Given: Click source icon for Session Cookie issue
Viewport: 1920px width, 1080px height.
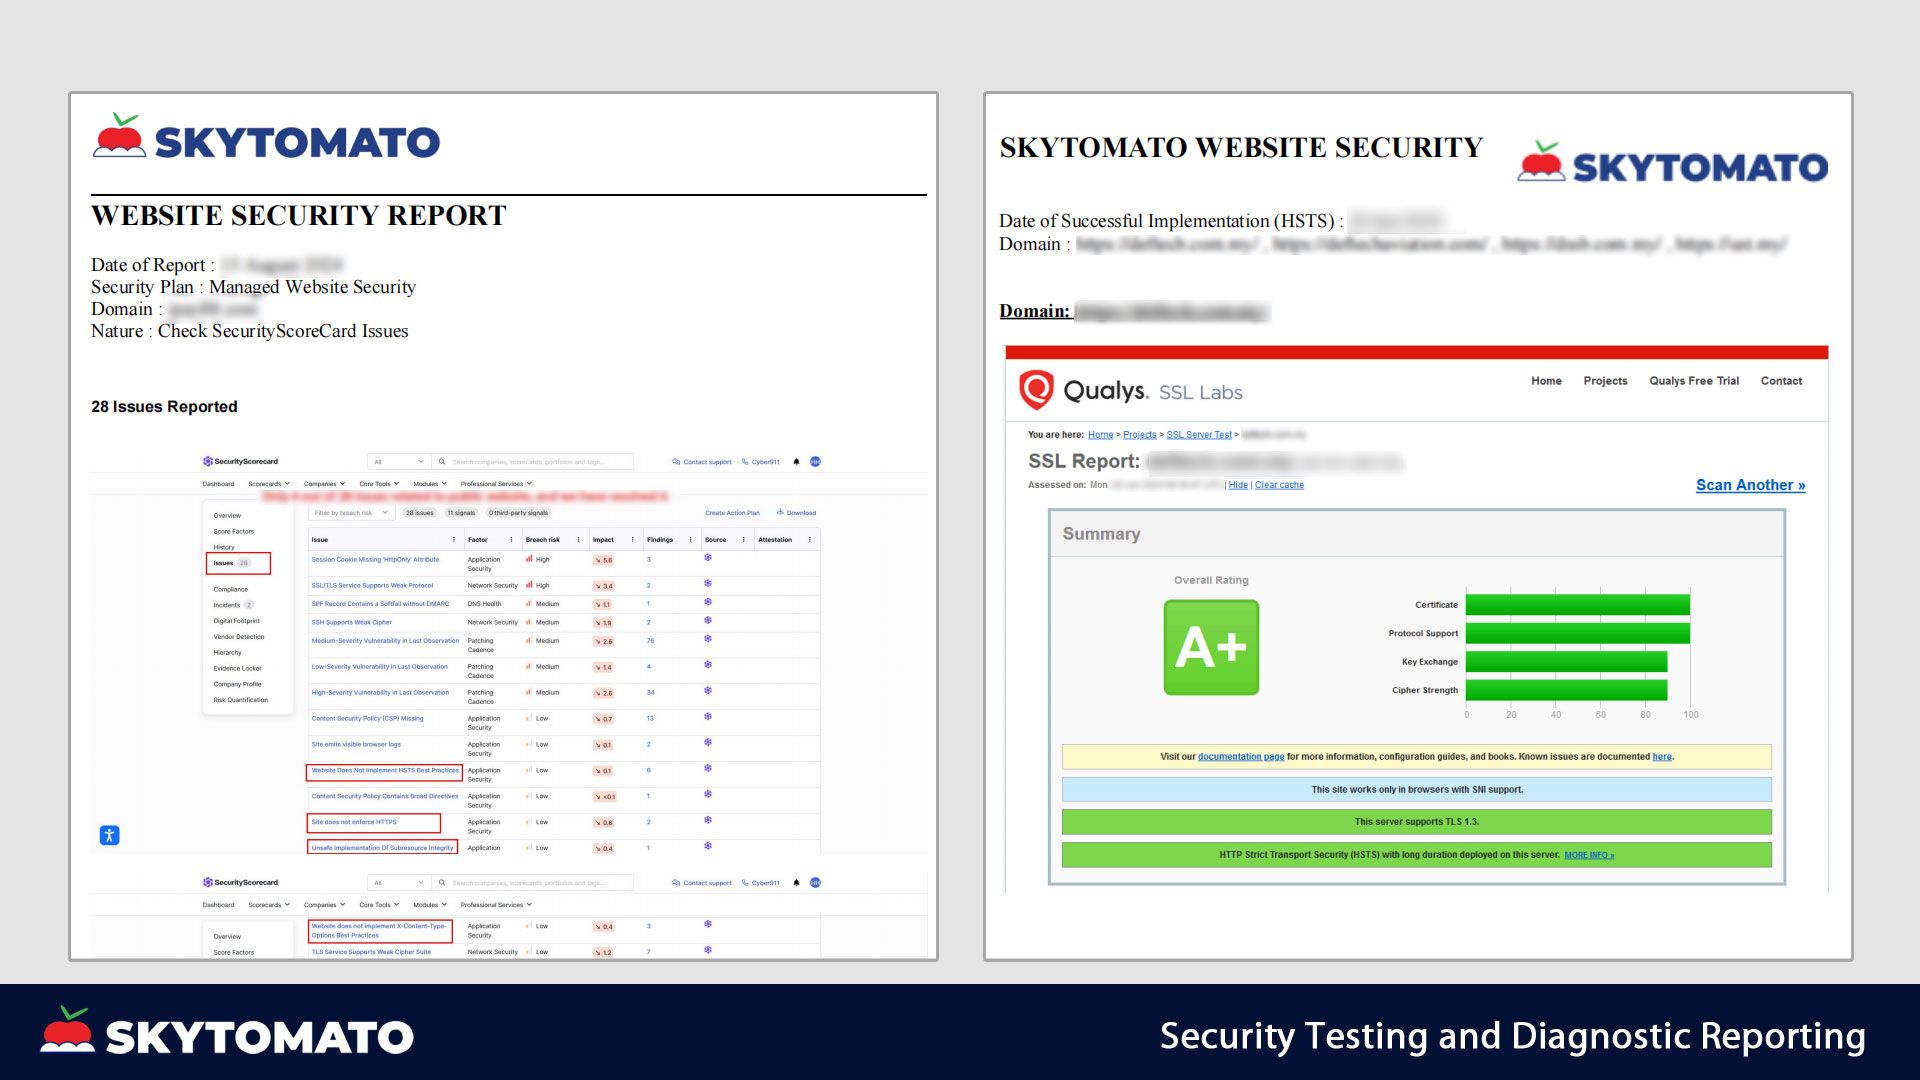Looking at the screenshot, I should tap(707, 558).
